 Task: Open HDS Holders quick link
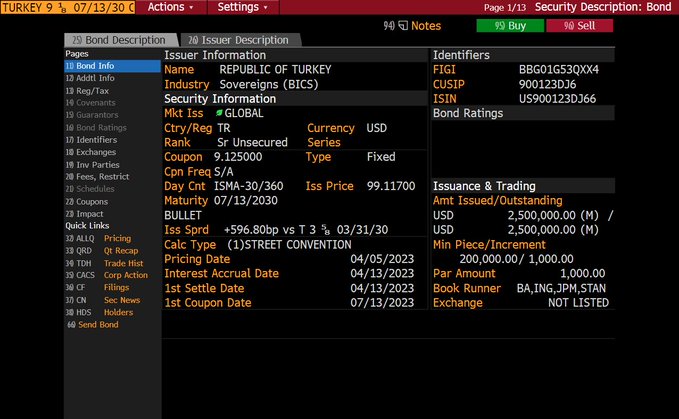pos(100,313)
